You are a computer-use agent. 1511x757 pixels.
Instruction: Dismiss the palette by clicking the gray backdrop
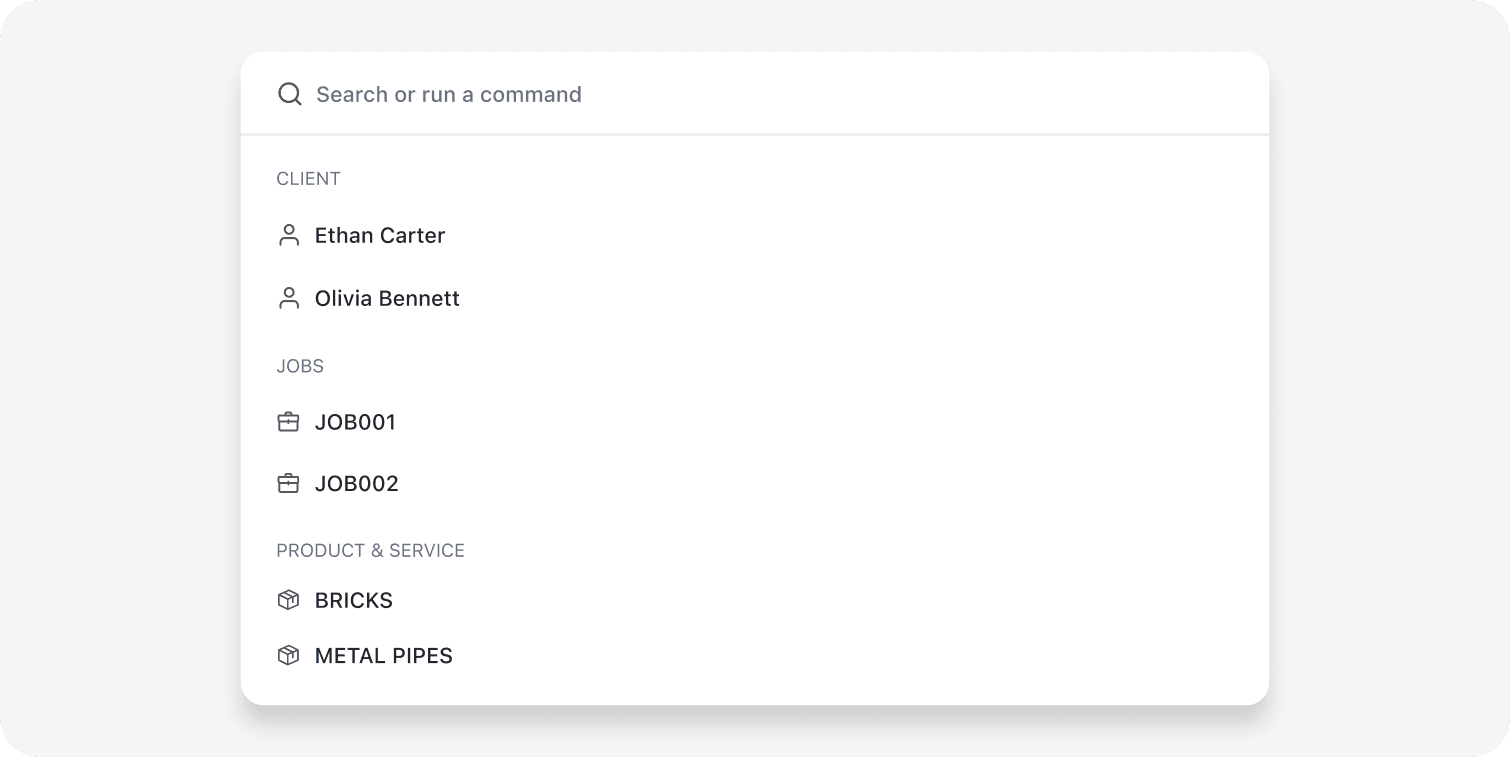[x=120, y=400]
